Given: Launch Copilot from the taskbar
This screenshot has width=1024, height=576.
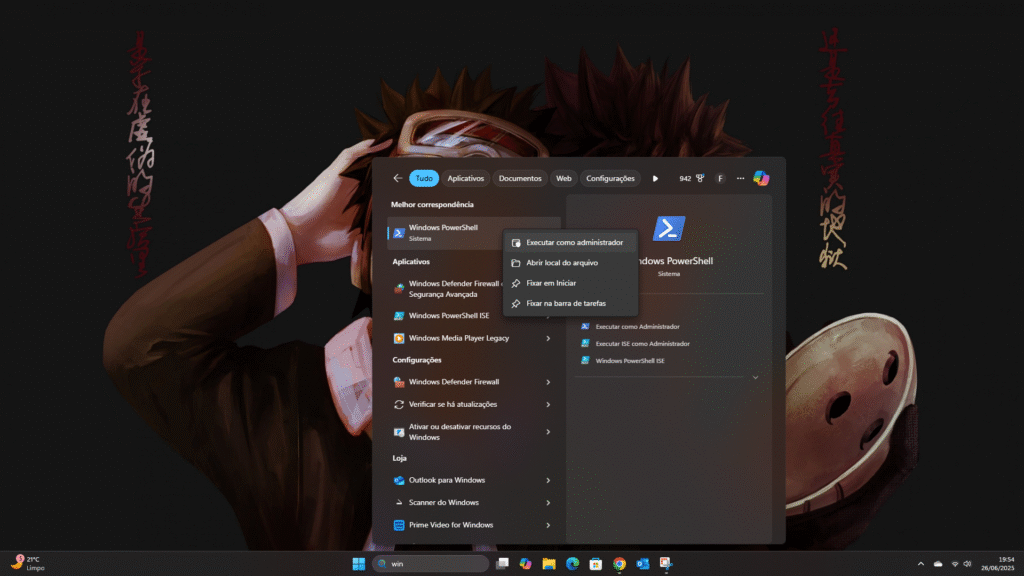Looking at the screenshot, I should 525,564.
